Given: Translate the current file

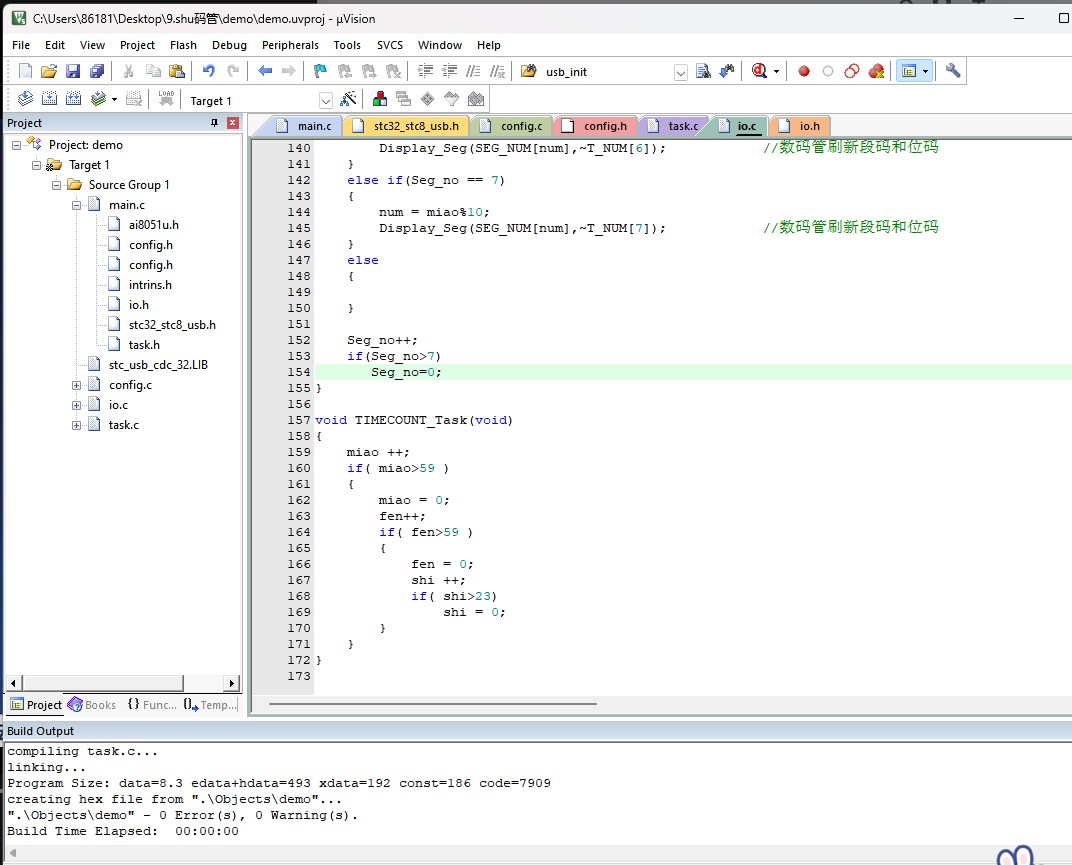Looking at the screenshot, I should [x=25, y=99].
